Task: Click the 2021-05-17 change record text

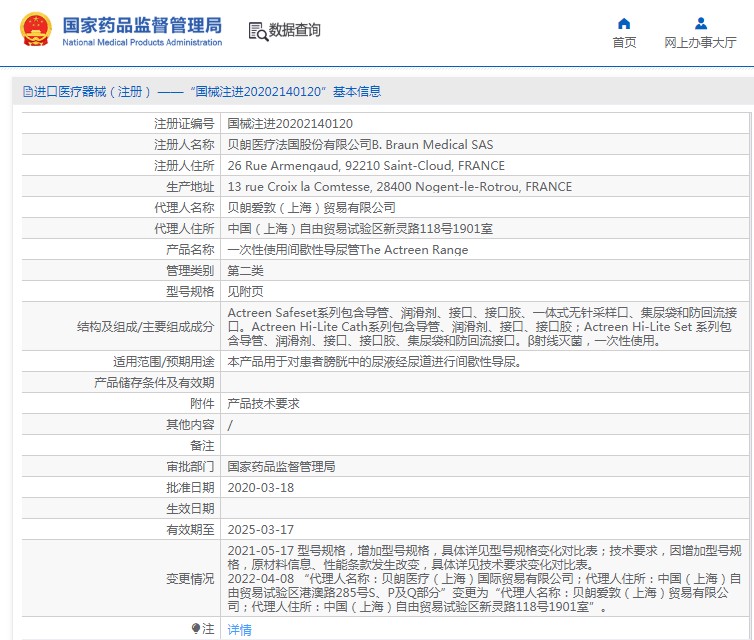Action: click(x=485, y=557)
